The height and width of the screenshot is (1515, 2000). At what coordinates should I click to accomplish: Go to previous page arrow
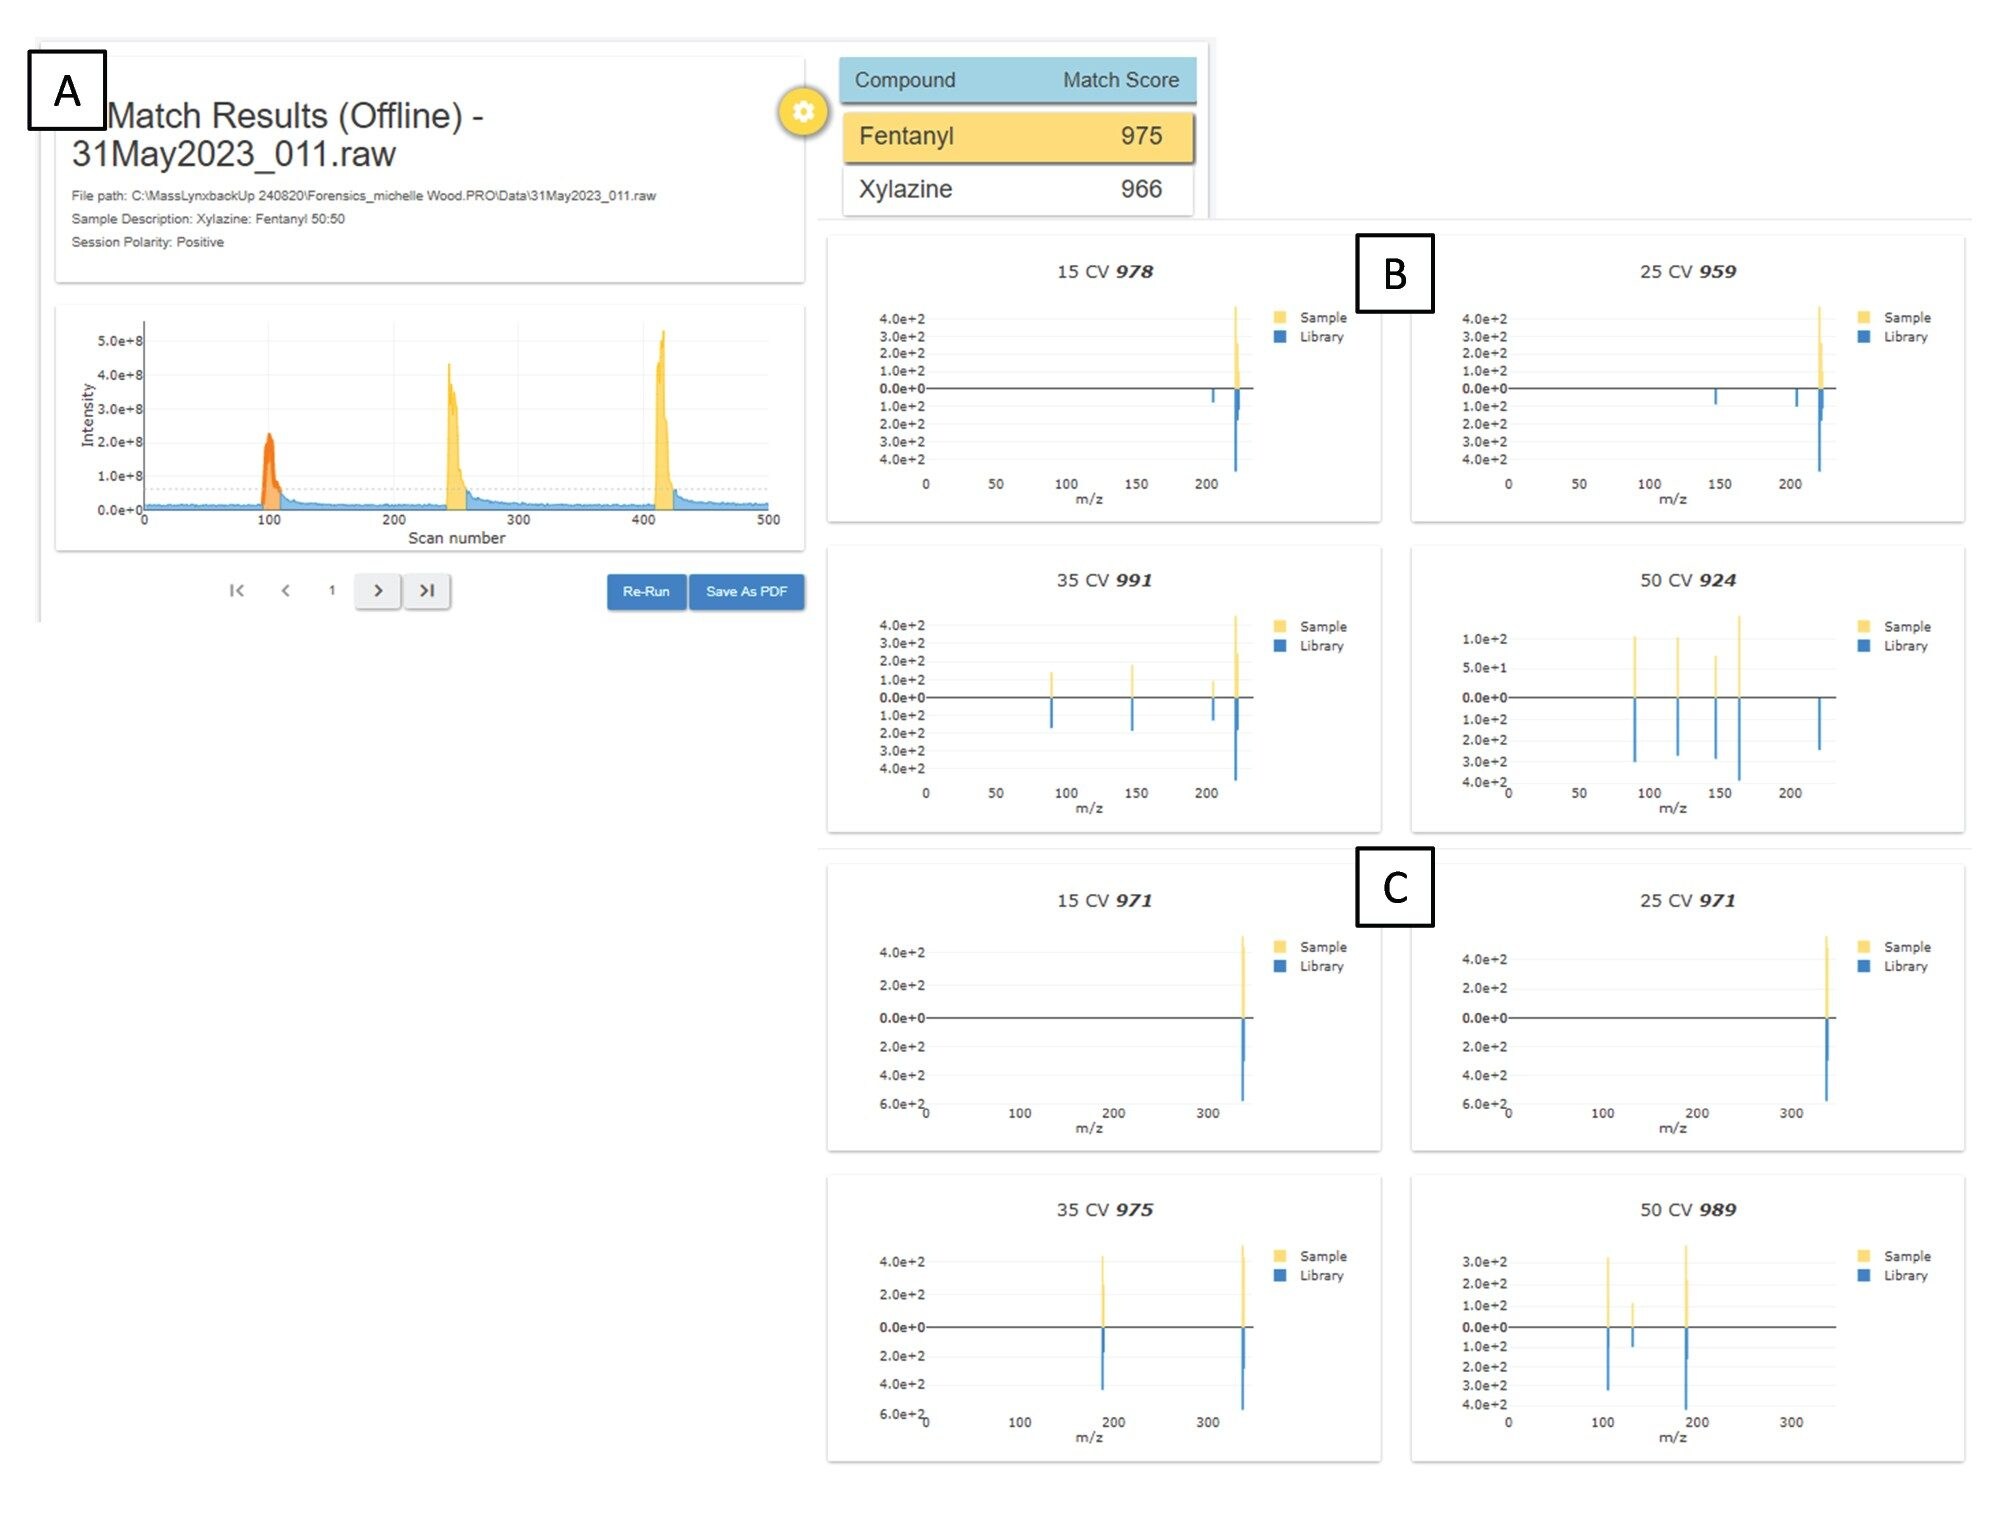click(286, 591)
